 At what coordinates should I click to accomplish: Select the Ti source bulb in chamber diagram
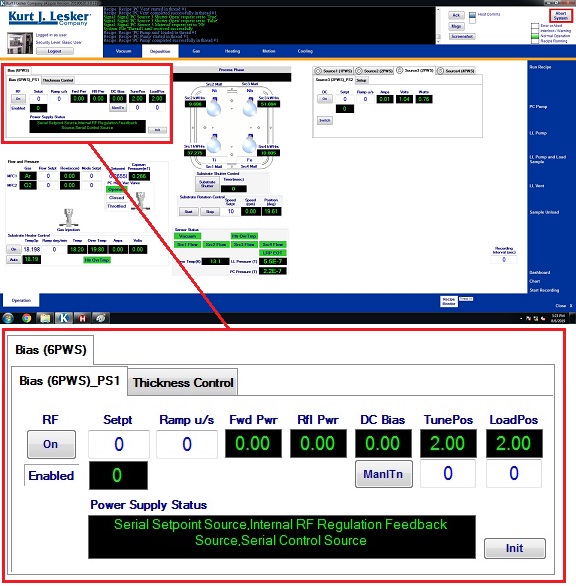pos(214,144)
